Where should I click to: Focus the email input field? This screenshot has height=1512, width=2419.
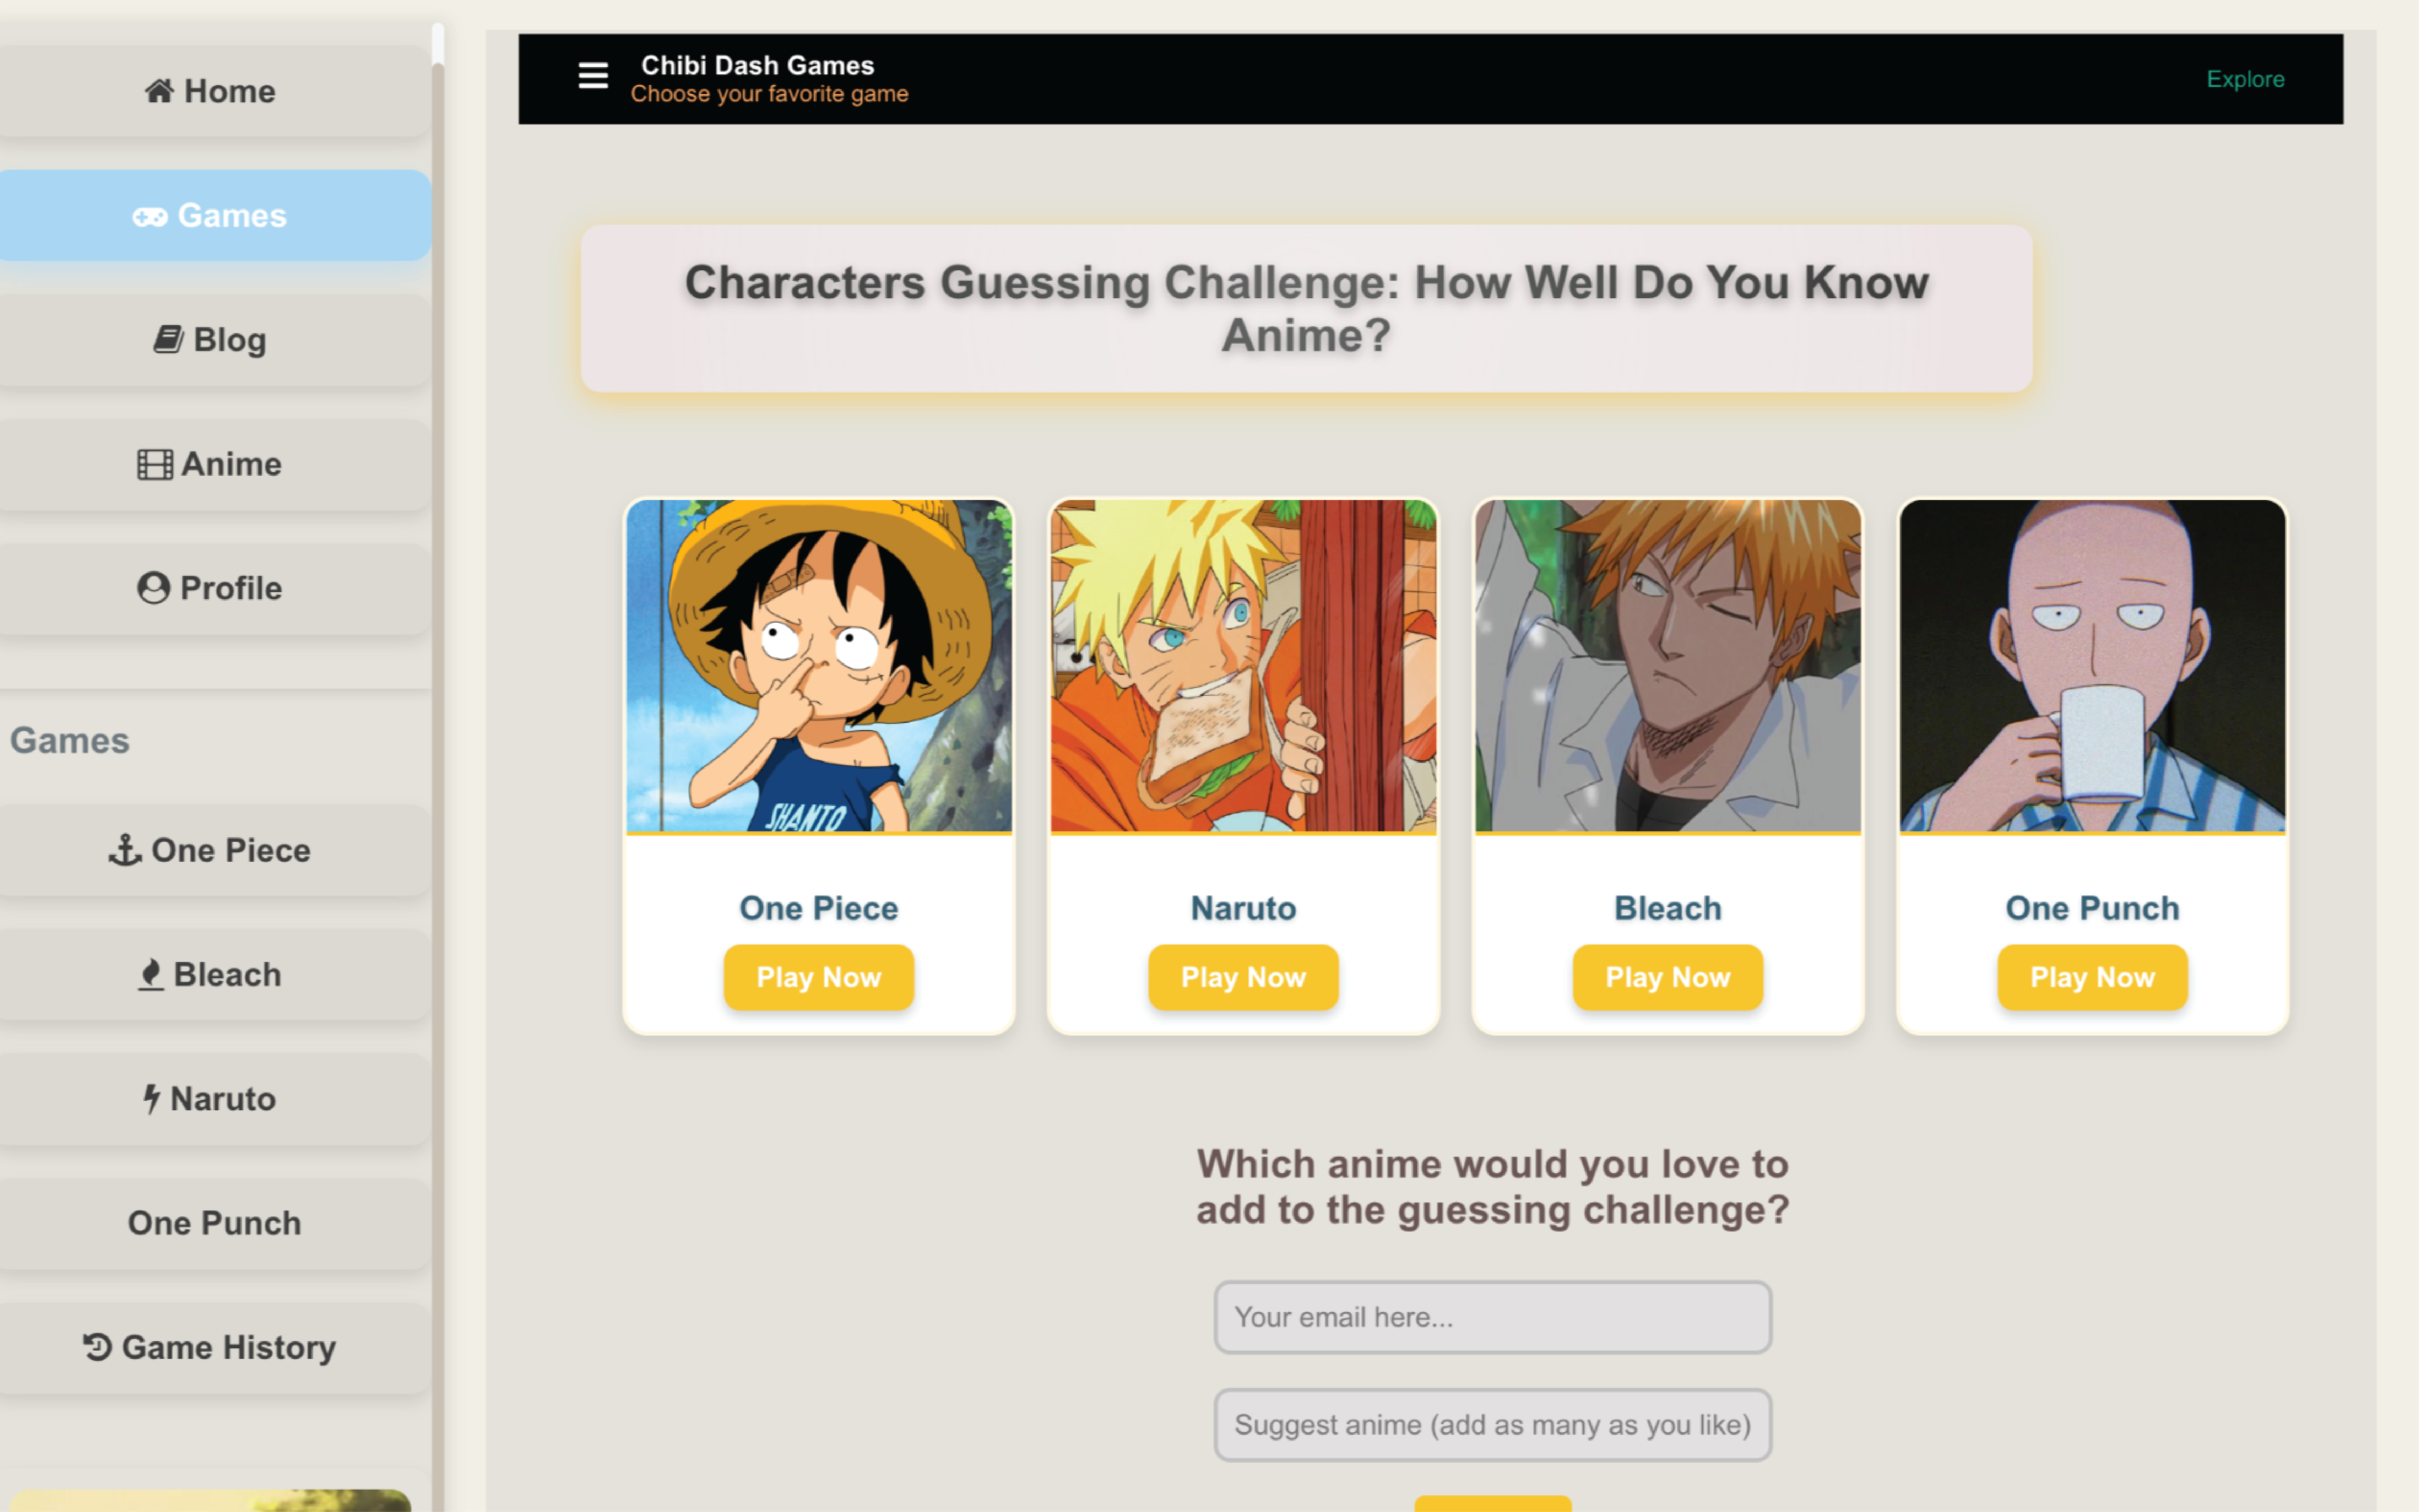coord(1492,1317)
